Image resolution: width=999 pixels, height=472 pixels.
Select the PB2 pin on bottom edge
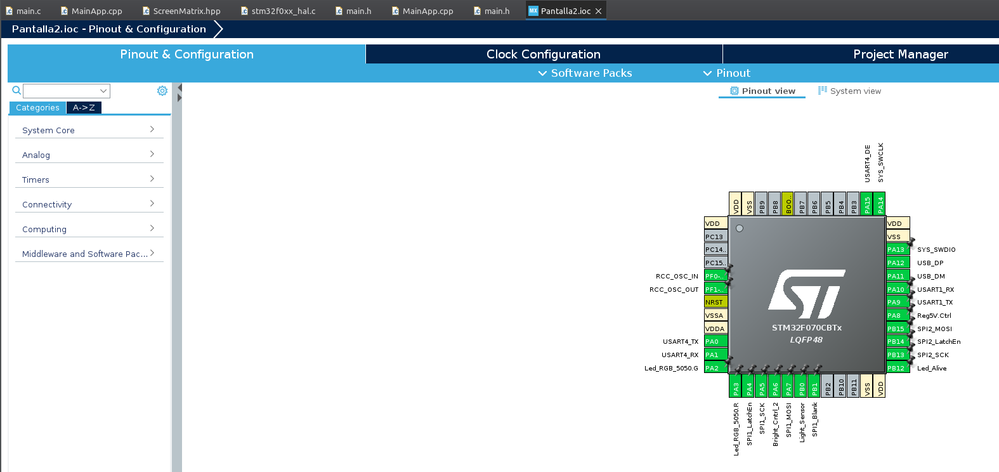(x=827, y=386)
